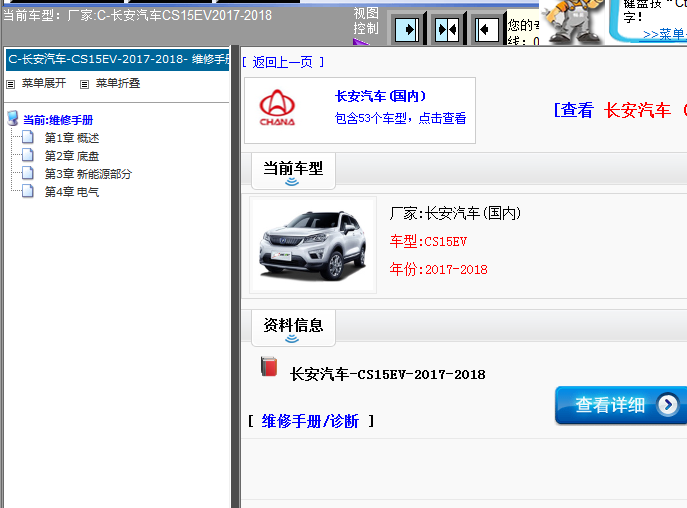Screen dimensions: 687x508
Task: Click the 维修手册/诊断 link
Action: point(310,421)
